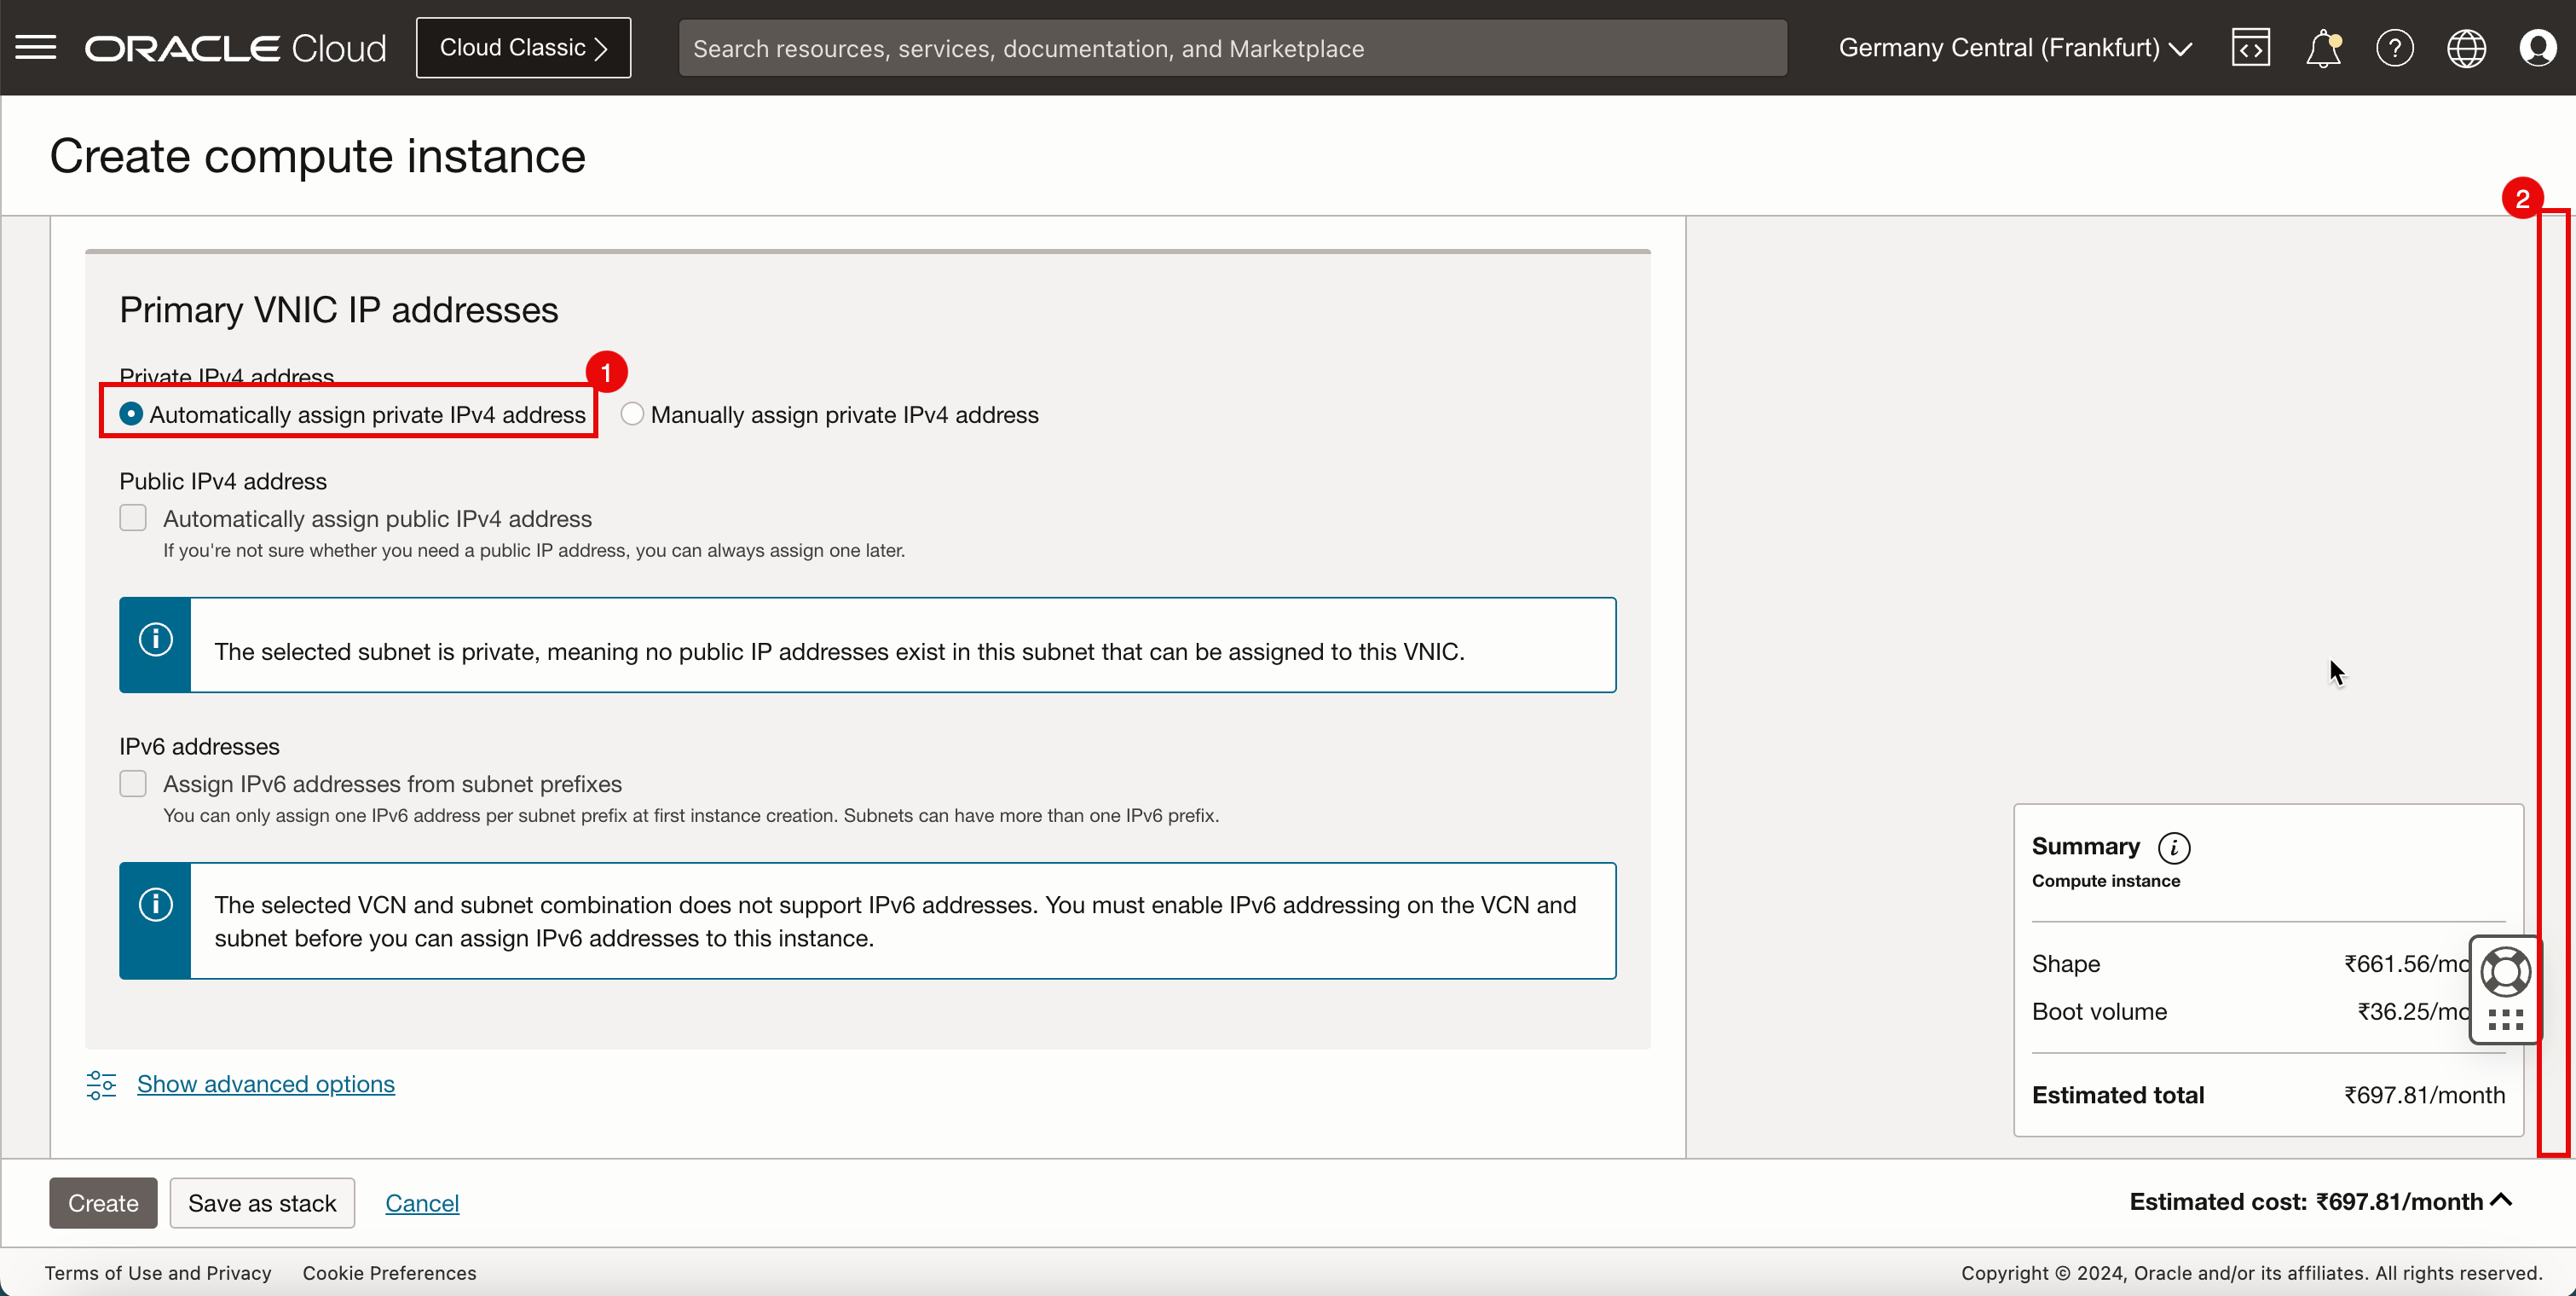The width and height of the screenshot is (2576, 1296).
Task: Check Assign IPv6 addresses from subnet prefixes
Action: (133, 783)
